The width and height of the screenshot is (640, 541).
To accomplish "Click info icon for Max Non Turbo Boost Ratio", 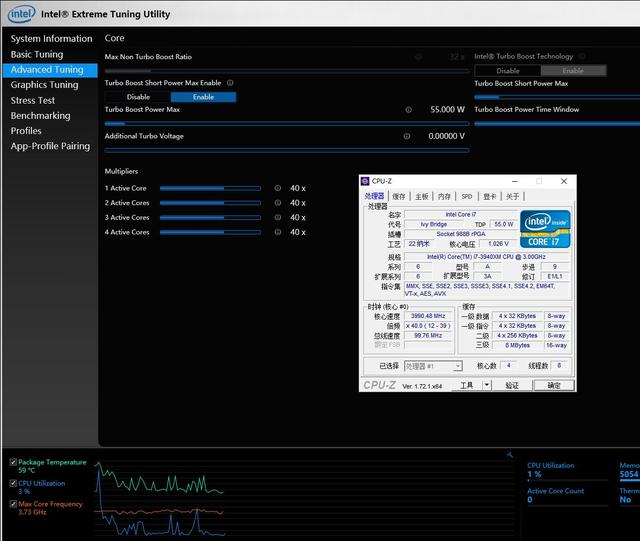I will [x=418, y=57].
